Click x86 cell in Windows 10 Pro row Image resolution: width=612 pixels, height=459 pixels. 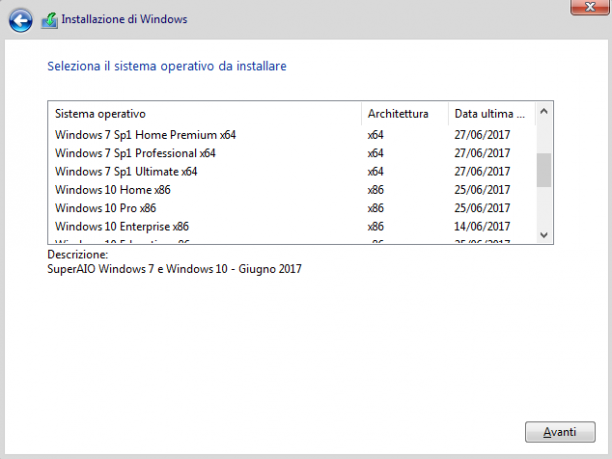pos(375,208)
